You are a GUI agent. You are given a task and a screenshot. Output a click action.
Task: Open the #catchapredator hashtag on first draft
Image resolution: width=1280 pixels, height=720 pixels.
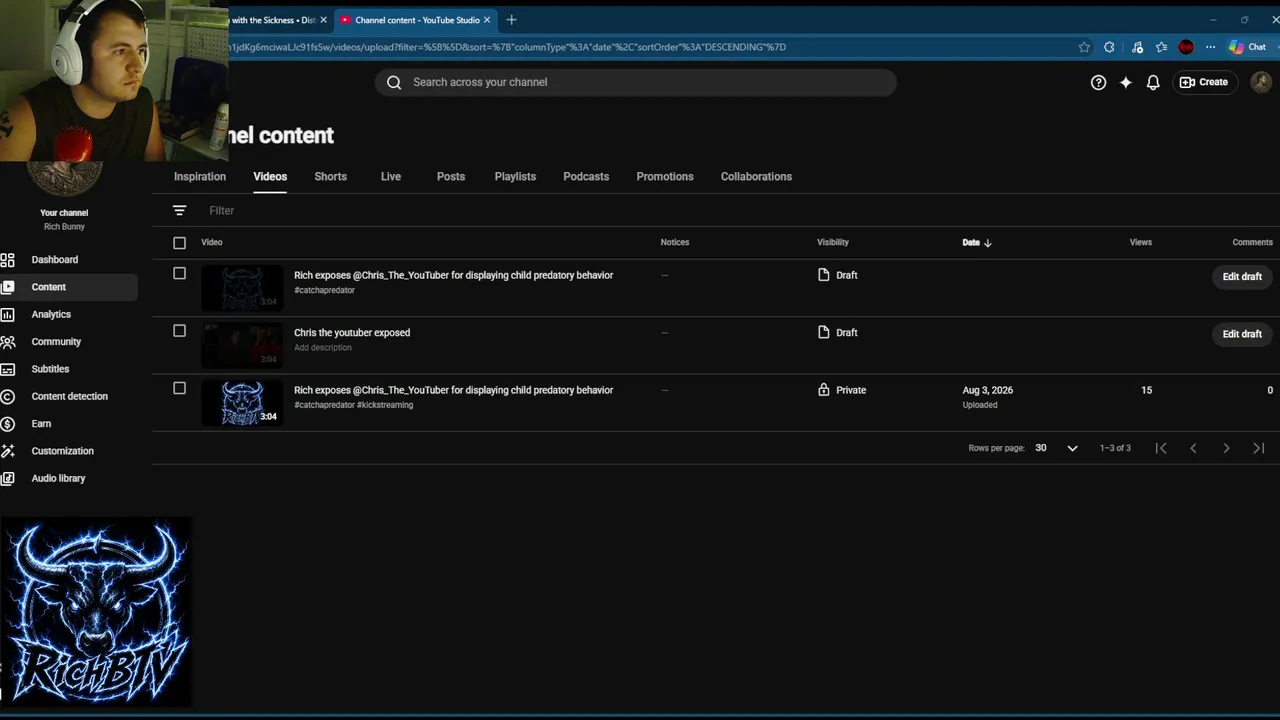324,290
